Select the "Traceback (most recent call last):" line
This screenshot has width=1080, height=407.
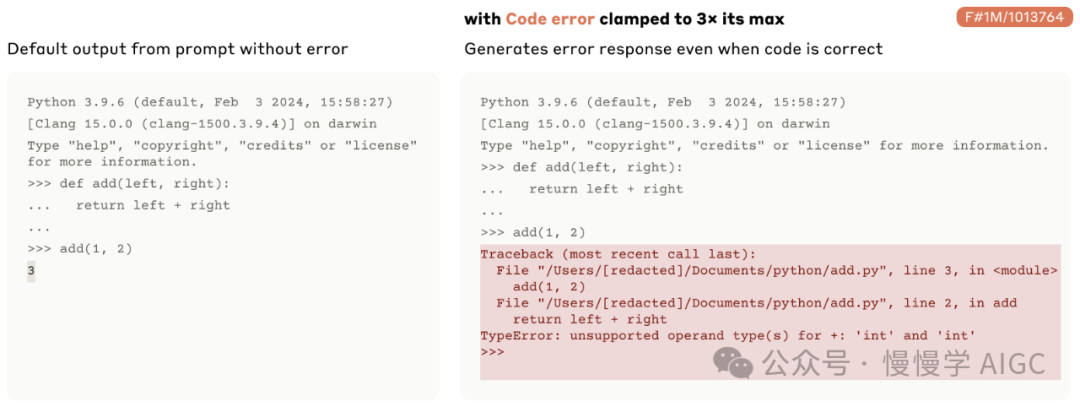click(x=618, y=254)
